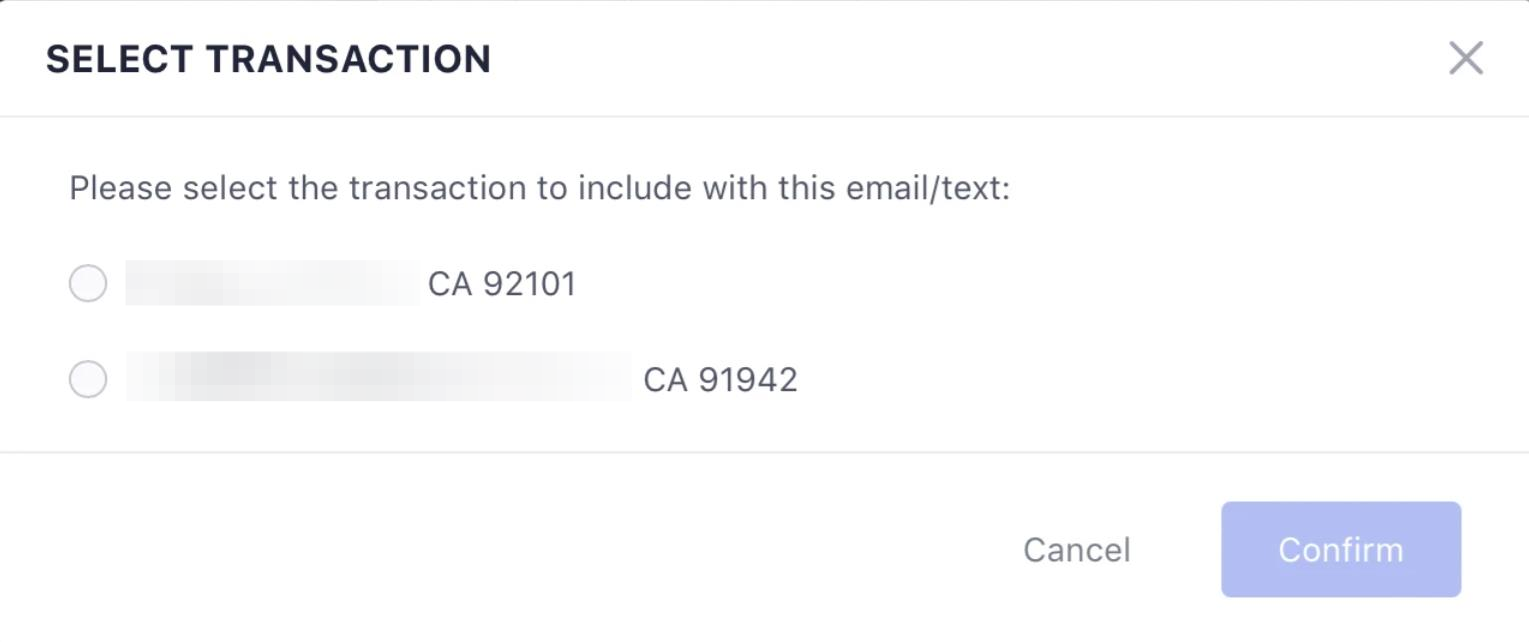The image size is (1529, 642).
Task: Click the 'Please select the transaction' instruction text
Action: point(400,188)
